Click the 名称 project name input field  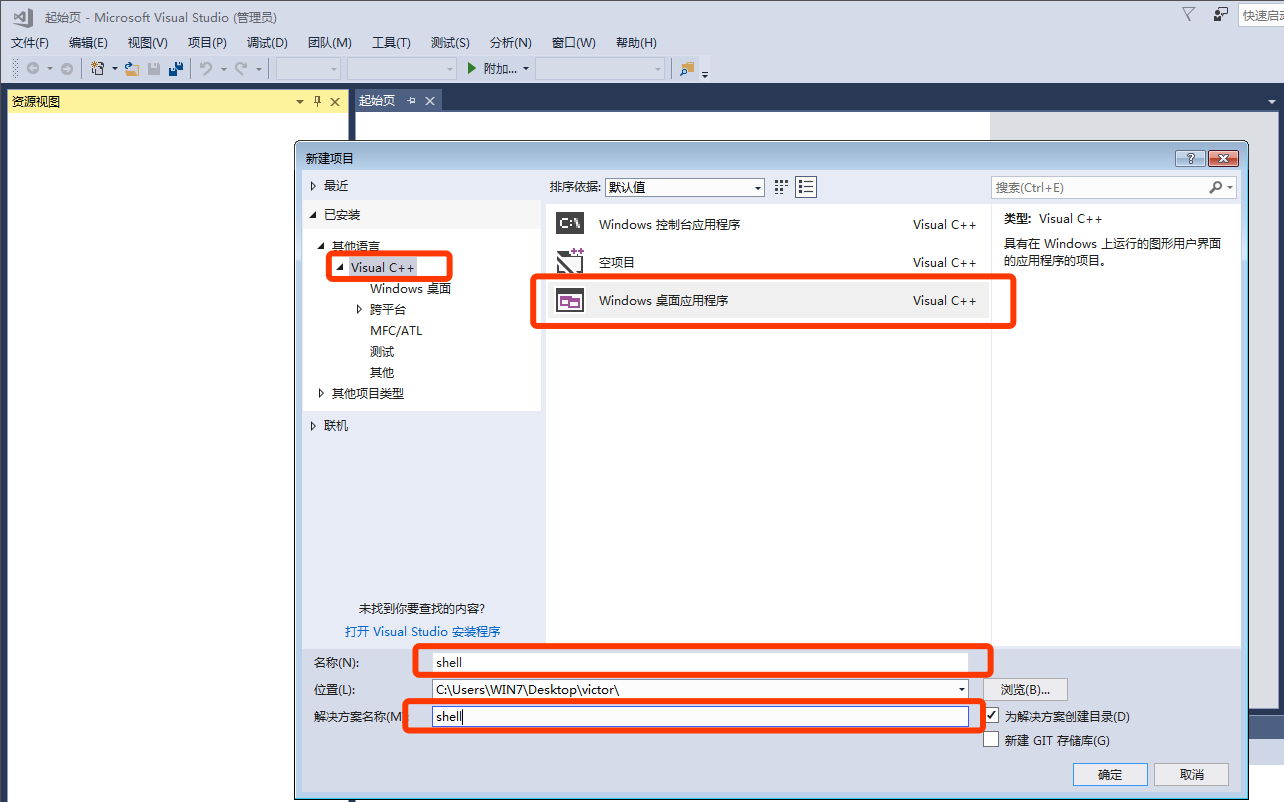pos(700,662)
